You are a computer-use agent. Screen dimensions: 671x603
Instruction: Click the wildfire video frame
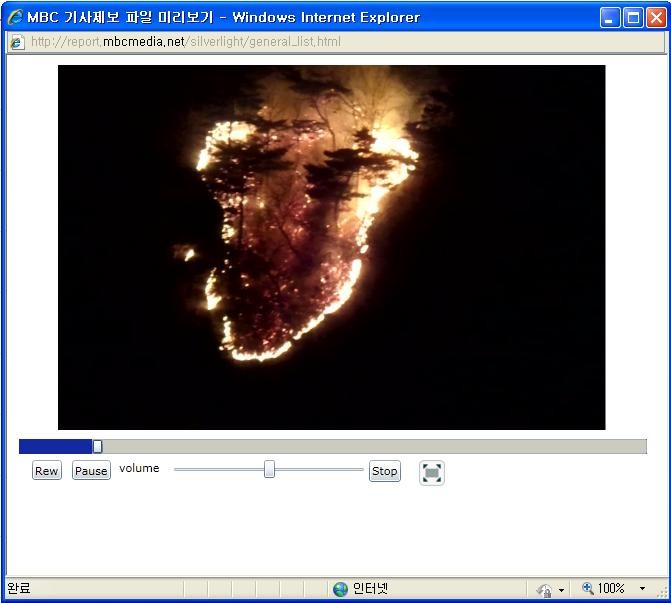332,247
